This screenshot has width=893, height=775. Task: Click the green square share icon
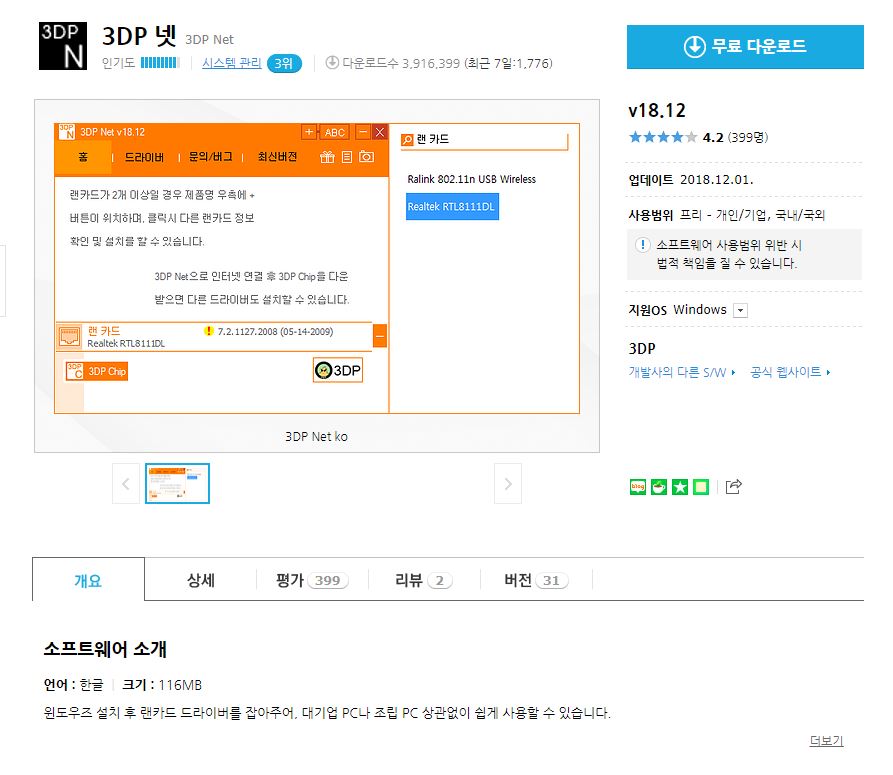701,487
